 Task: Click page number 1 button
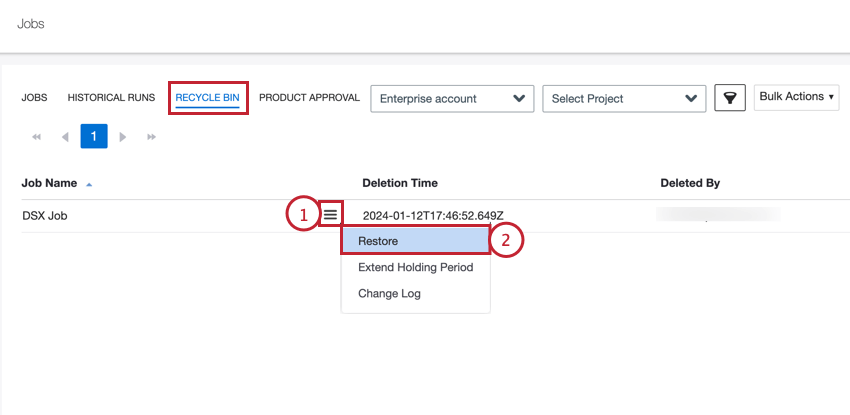click(x=94, y=136)
